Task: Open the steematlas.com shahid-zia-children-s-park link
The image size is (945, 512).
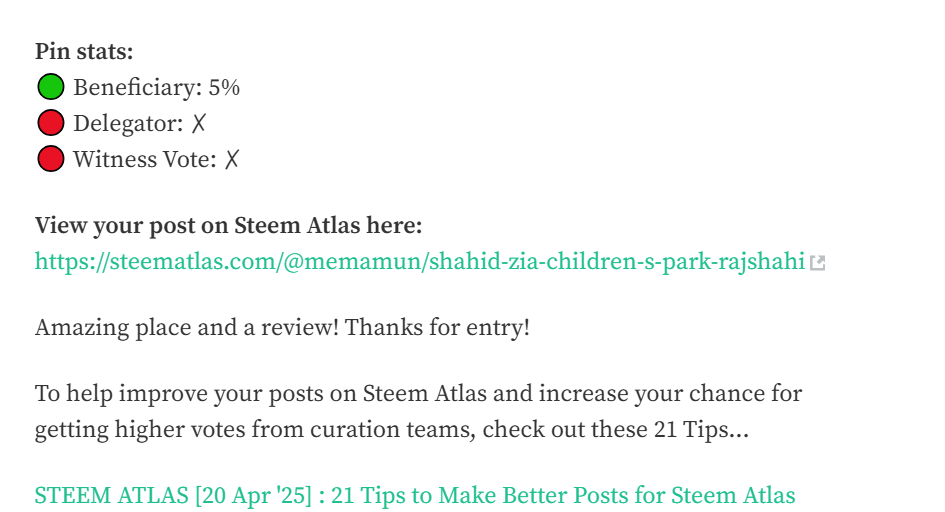Action: 420,261
